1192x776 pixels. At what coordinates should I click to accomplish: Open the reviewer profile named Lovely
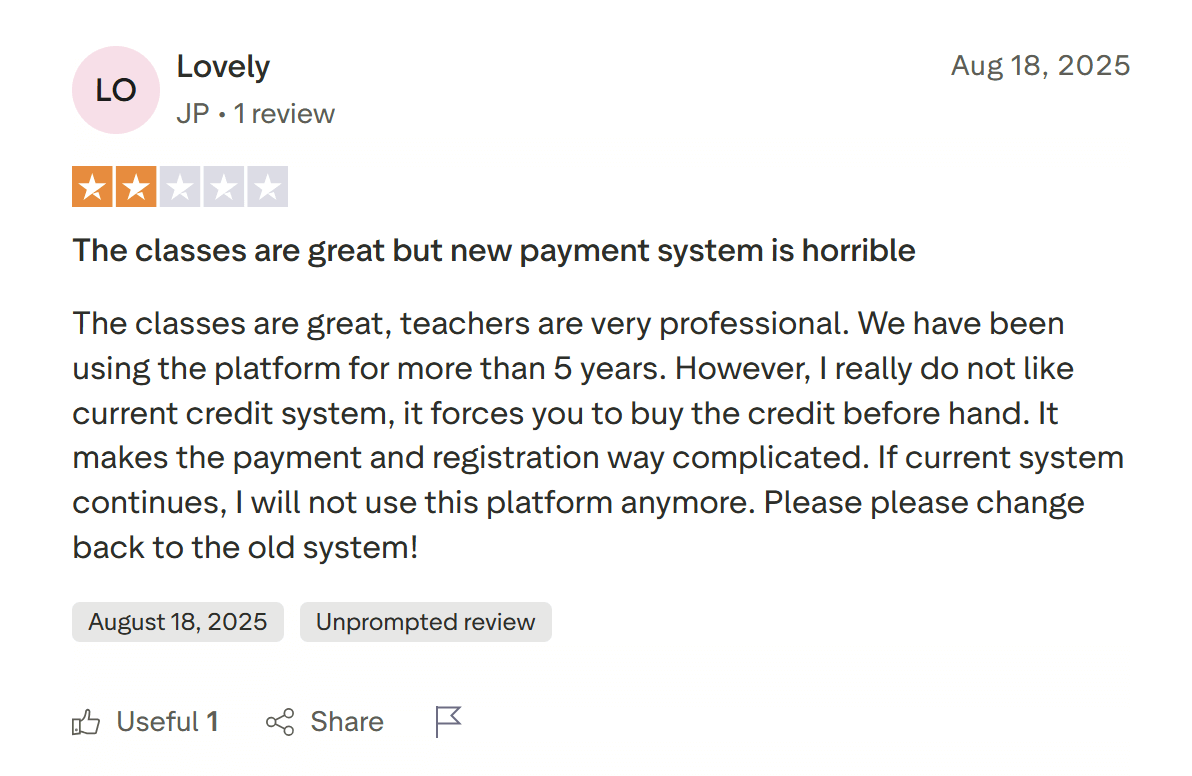[x=223, y=67]
